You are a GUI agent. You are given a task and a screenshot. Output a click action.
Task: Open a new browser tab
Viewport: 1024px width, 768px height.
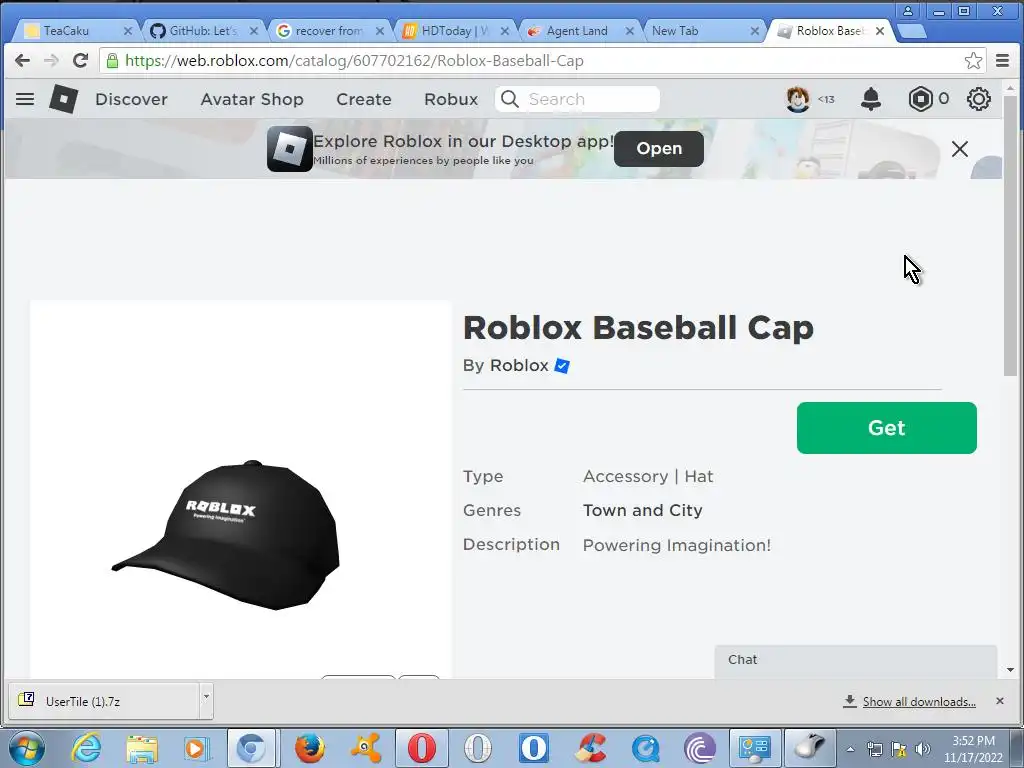point(912,31)
